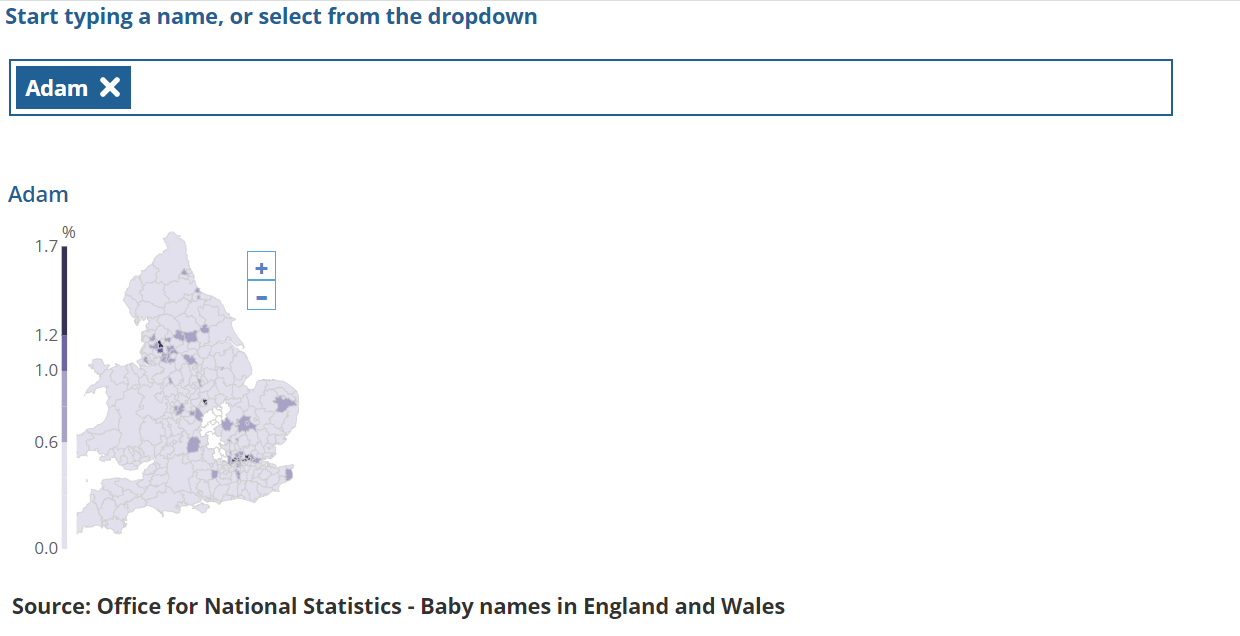This screenshot has width=1240, height=636.
Task: Zoom in on the map
Action: tap(261, 268)
